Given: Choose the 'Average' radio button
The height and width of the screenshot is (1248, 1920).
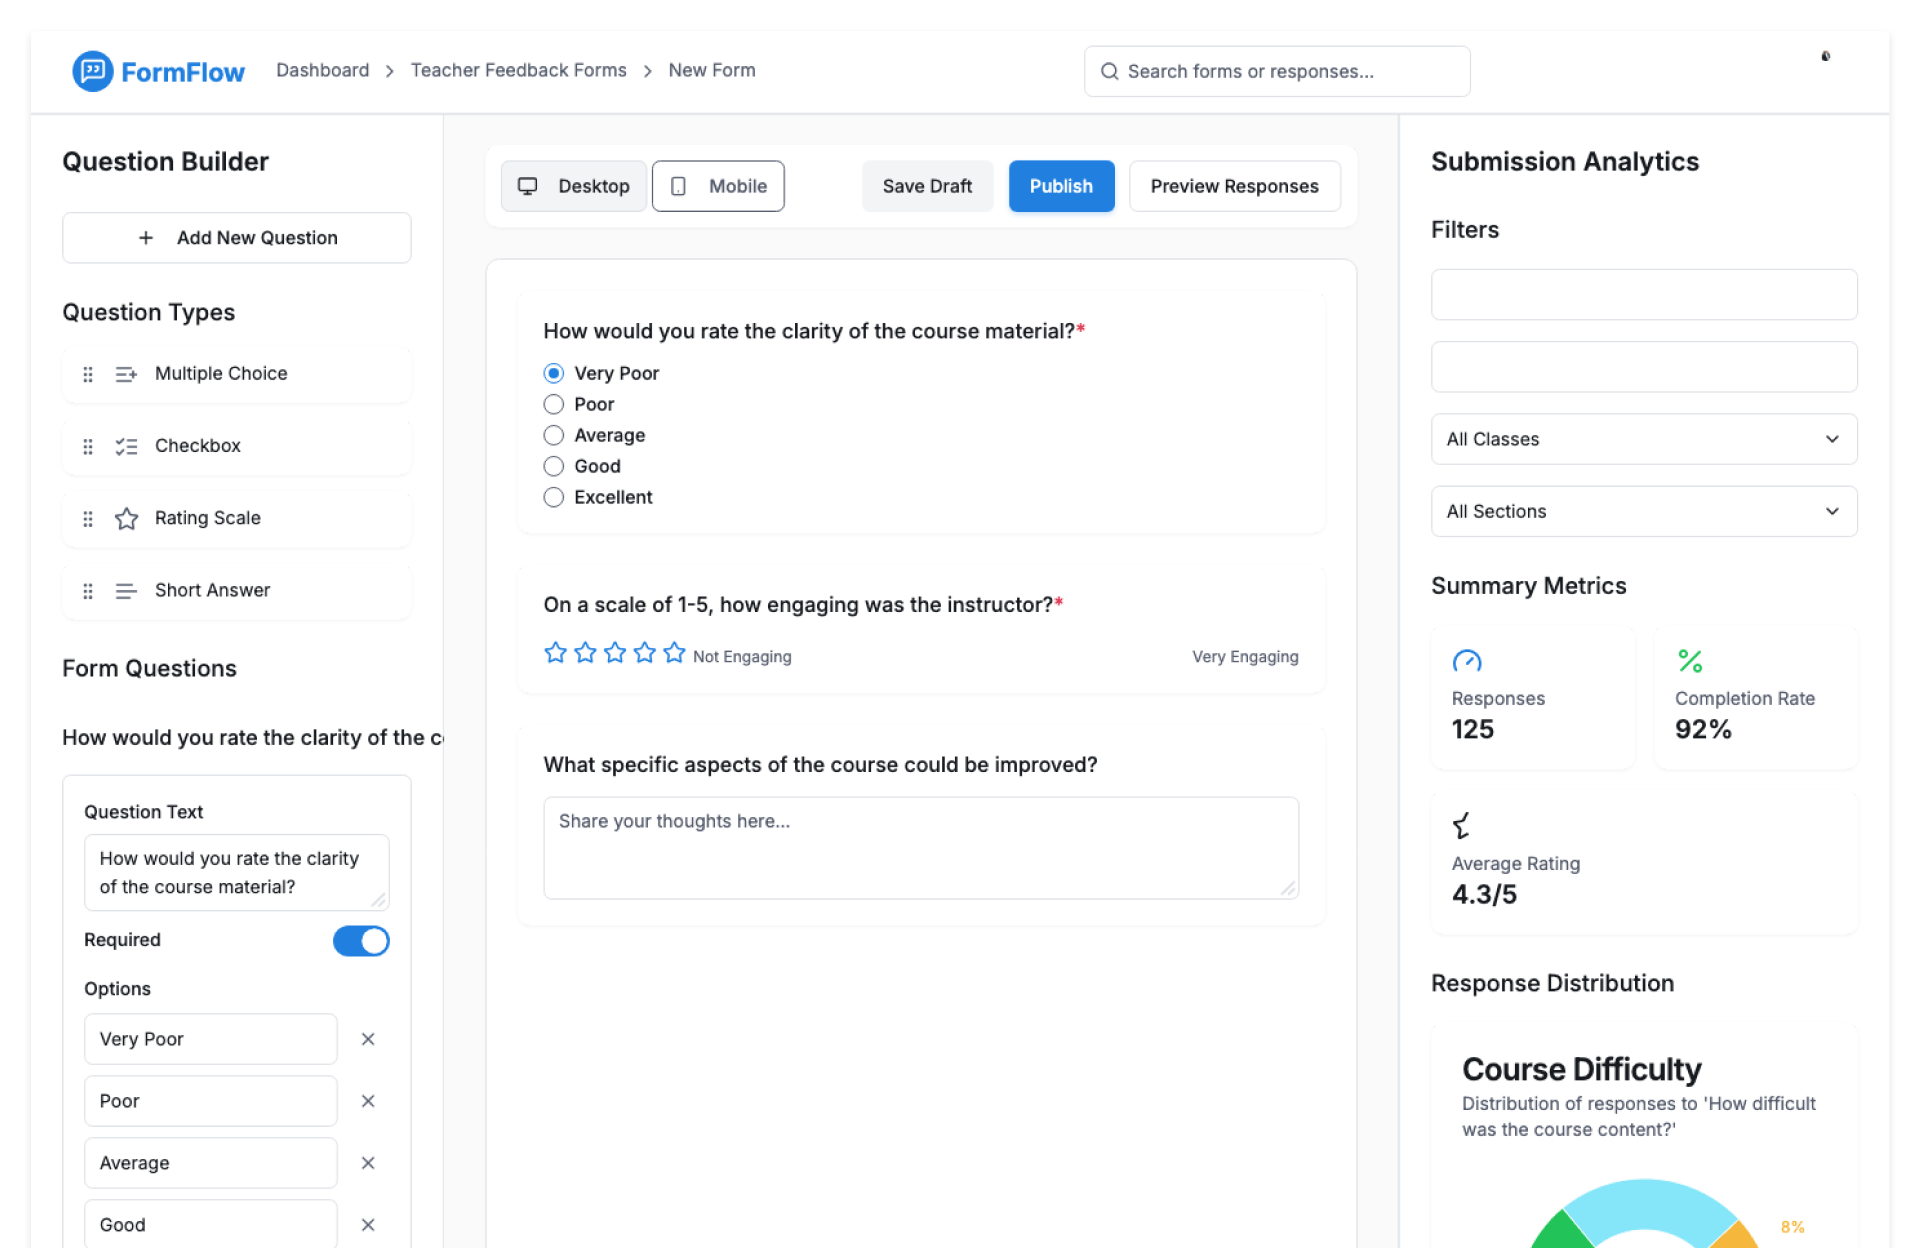Looking at the screenshot, I should point(553,435).
